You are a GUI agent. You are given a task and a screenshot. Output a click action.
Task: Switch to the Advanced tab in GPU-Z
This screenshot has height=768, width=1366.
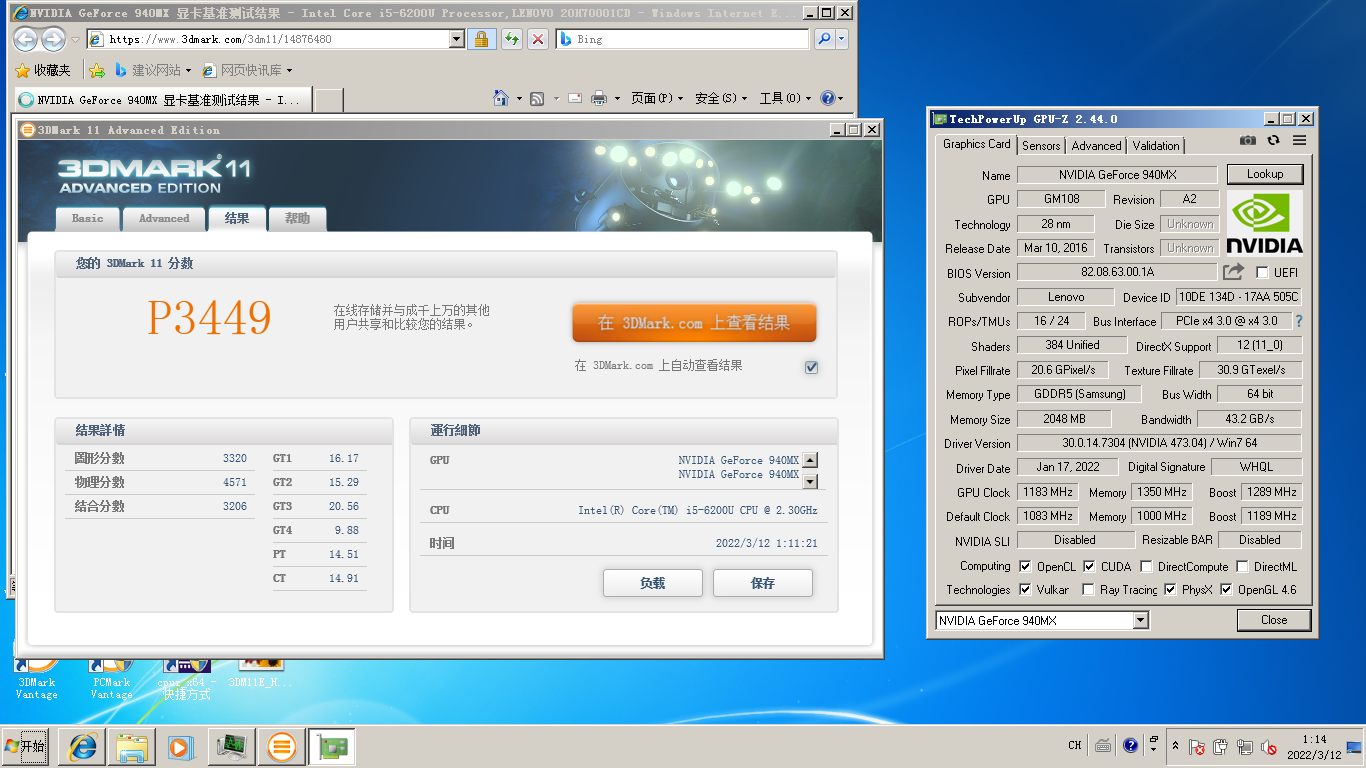click(1096, 145)
